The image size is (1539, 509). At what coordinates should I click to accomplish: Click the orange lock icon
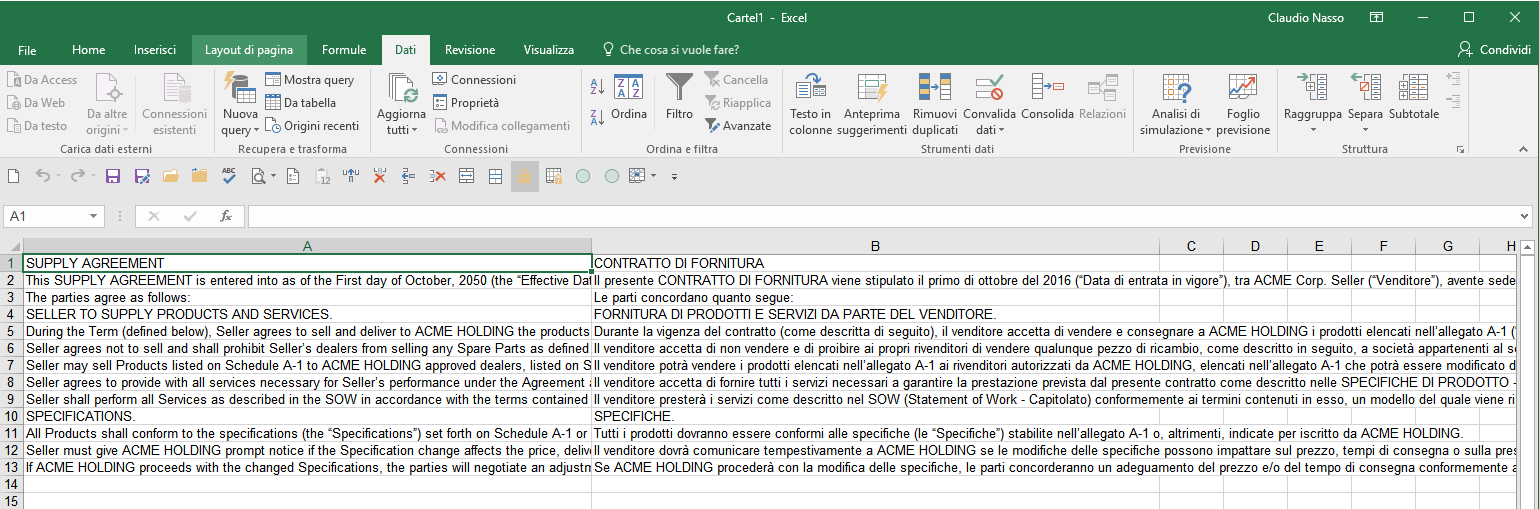(x=524, y=177)
